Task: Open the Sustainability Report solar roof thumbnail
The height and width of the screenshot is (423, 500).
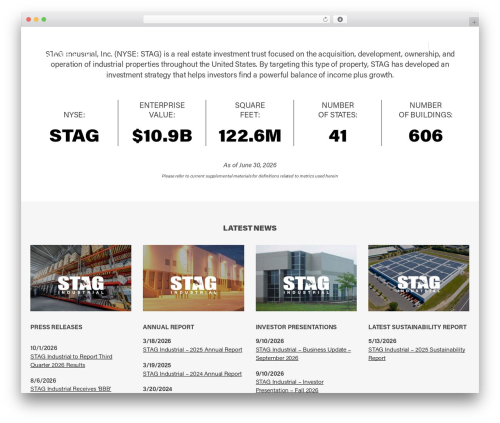Action: 418,278
